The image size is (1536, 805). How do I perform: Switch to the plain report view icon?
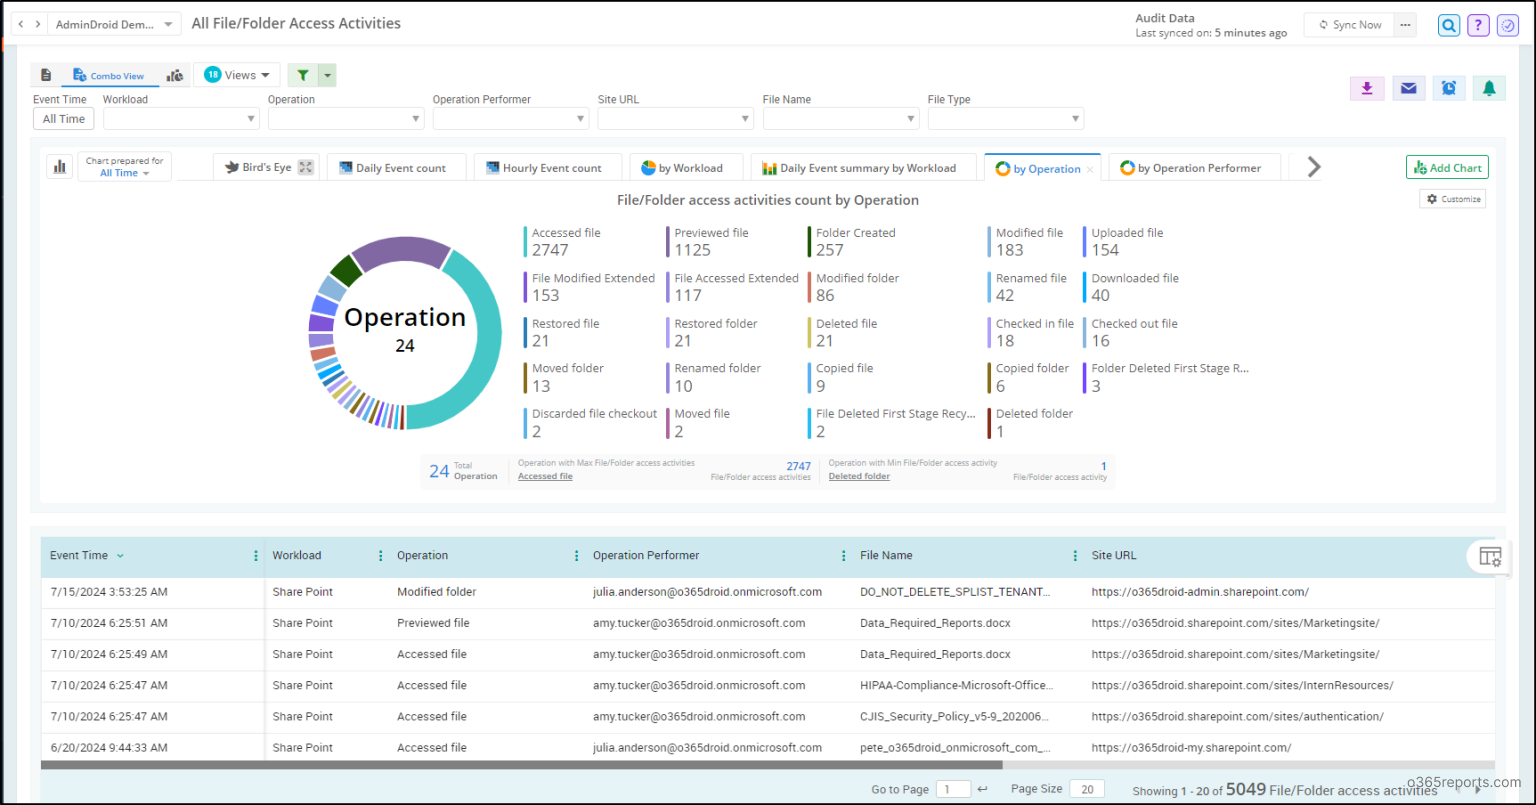tap(46, 75)
